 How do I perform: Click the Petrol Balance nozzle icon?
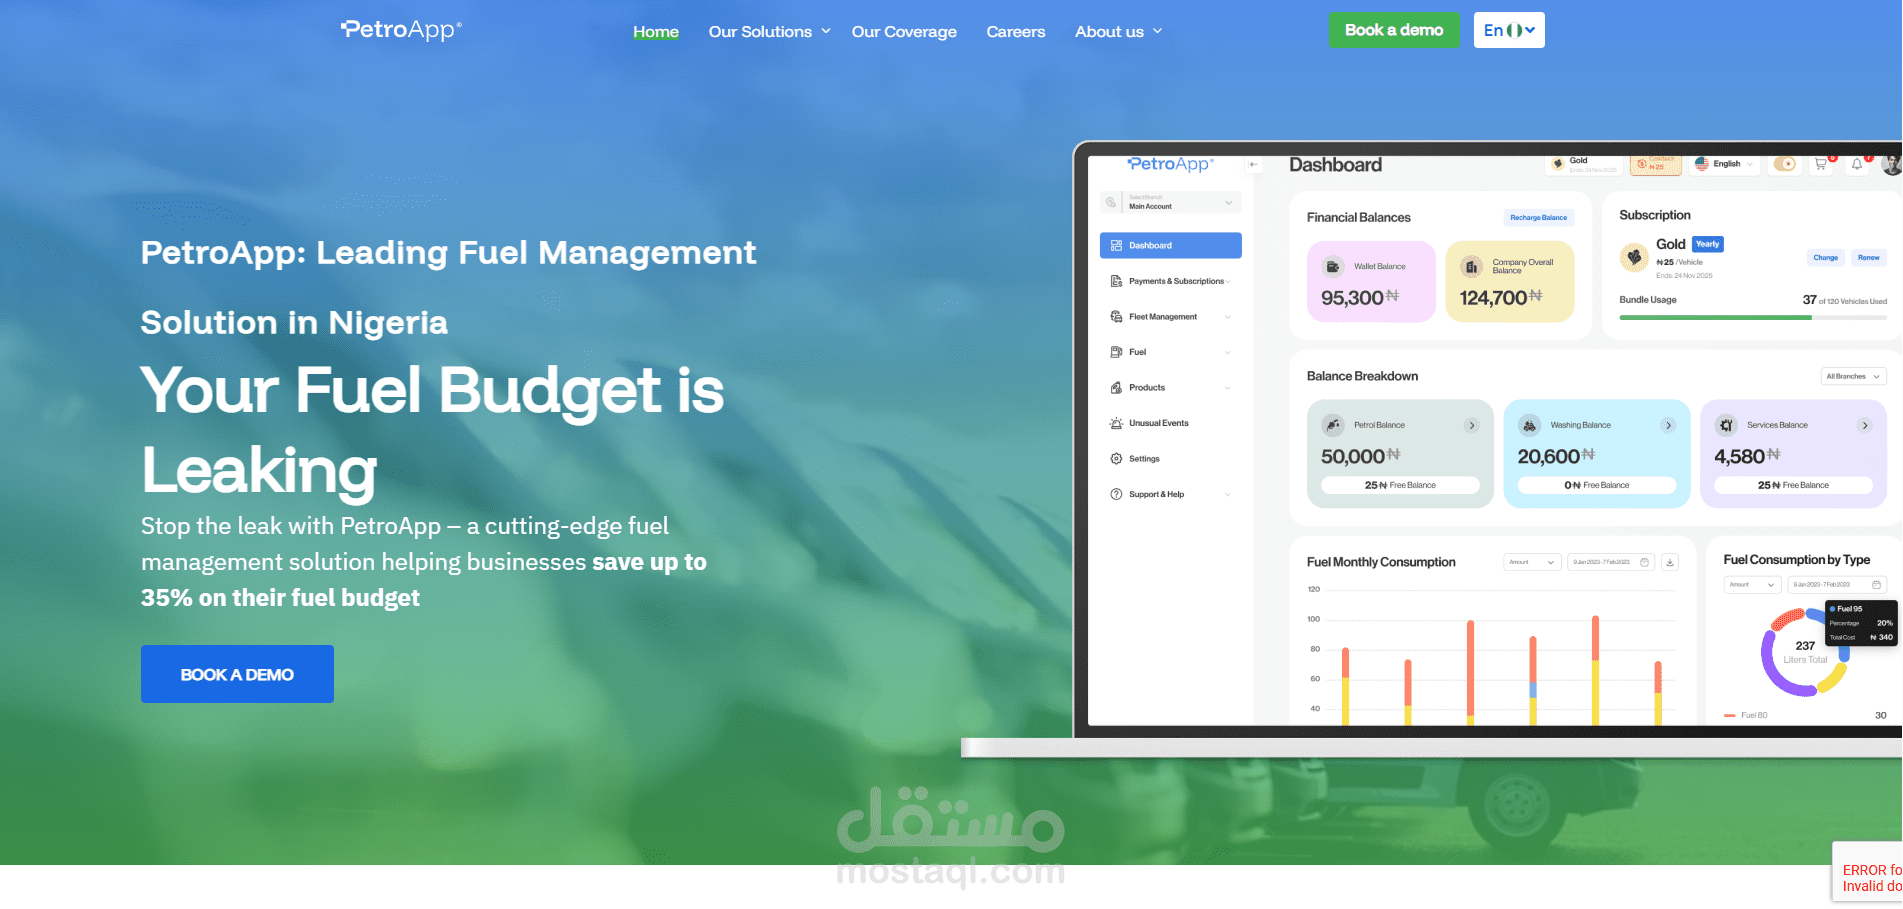pos(1333,425)
